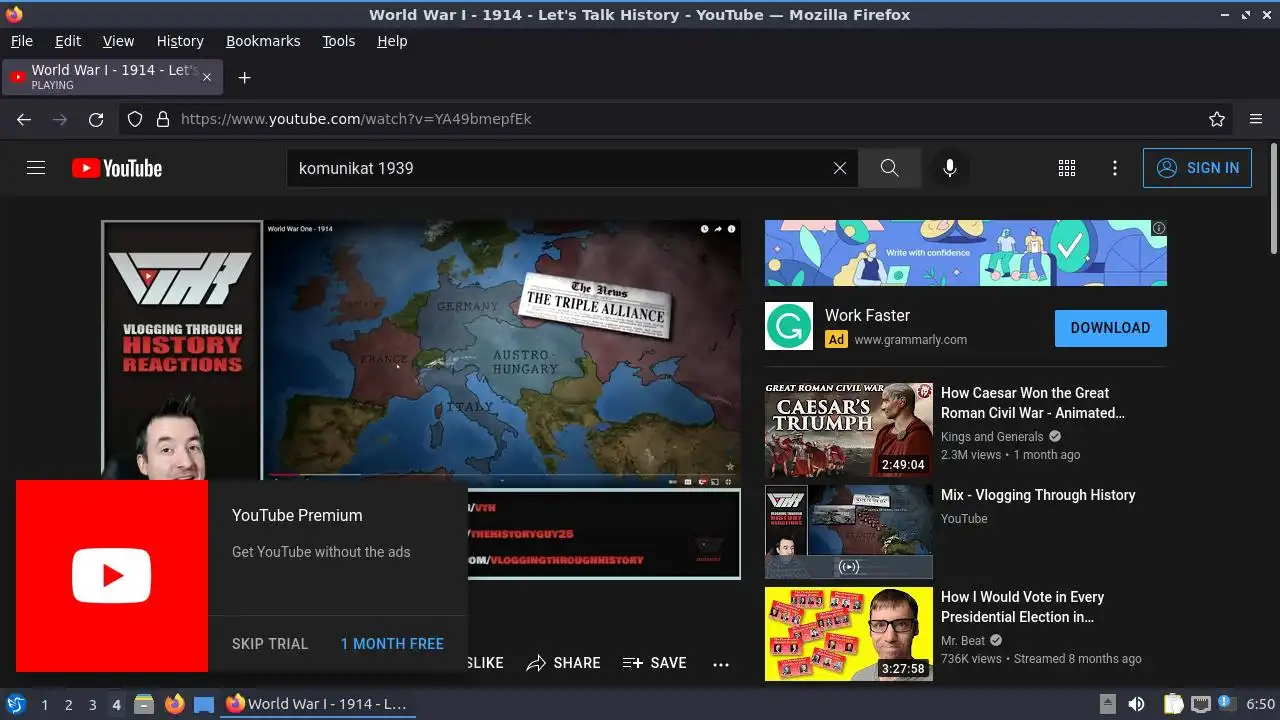Open the History menu

point(180,41)
